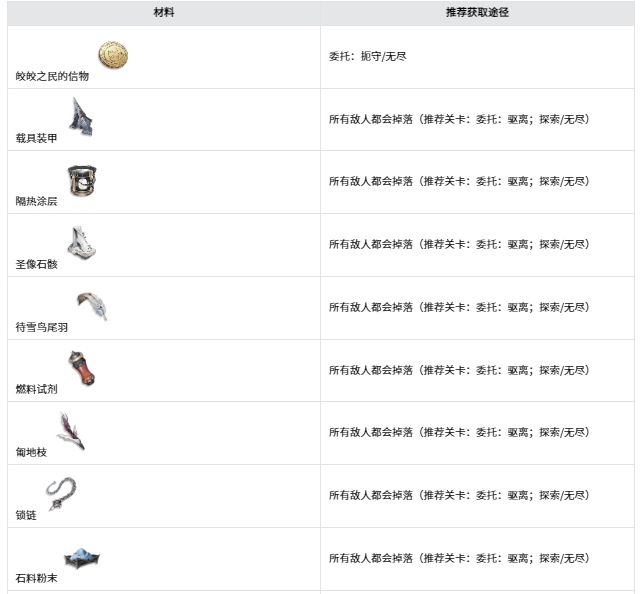Click the 隔热涂层 text label

37,201
